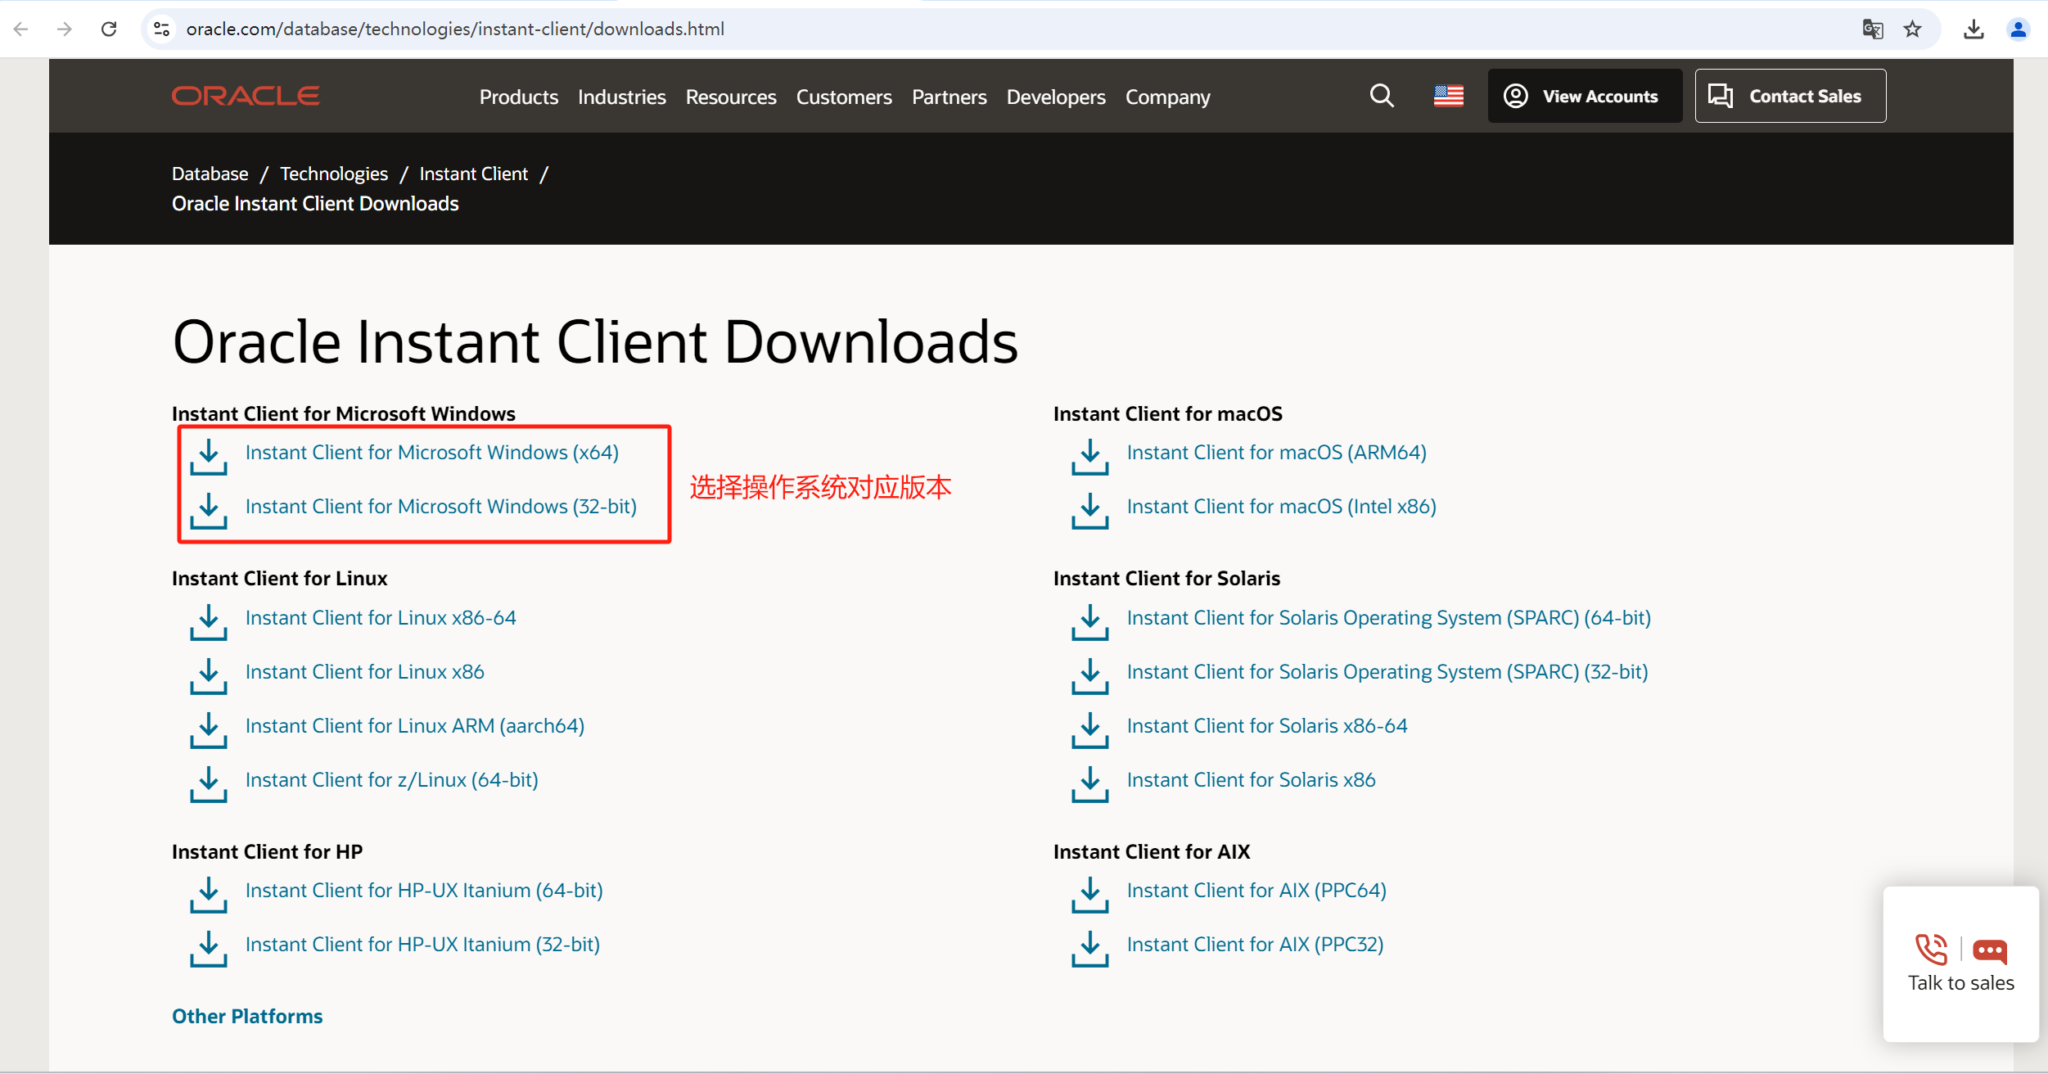Click Contact Sales
Viewport: 2048px width, 1074px height.
point(1789,95)
